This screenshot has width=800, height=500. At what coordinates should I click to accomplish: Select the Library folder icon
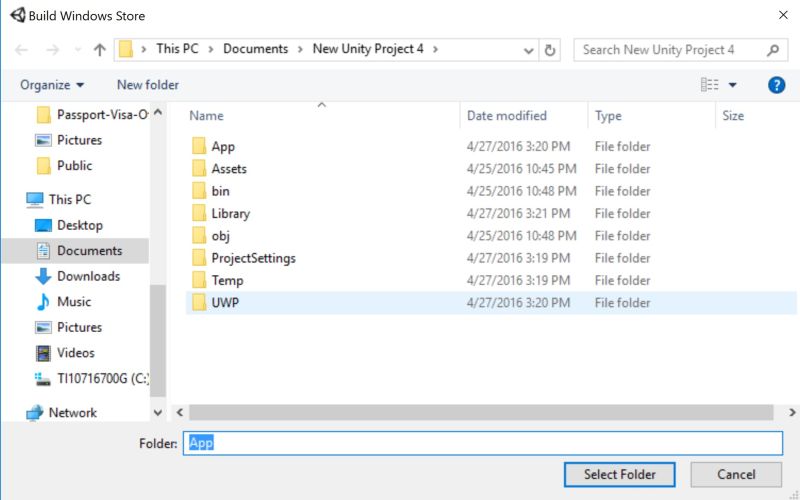(199, 213)
